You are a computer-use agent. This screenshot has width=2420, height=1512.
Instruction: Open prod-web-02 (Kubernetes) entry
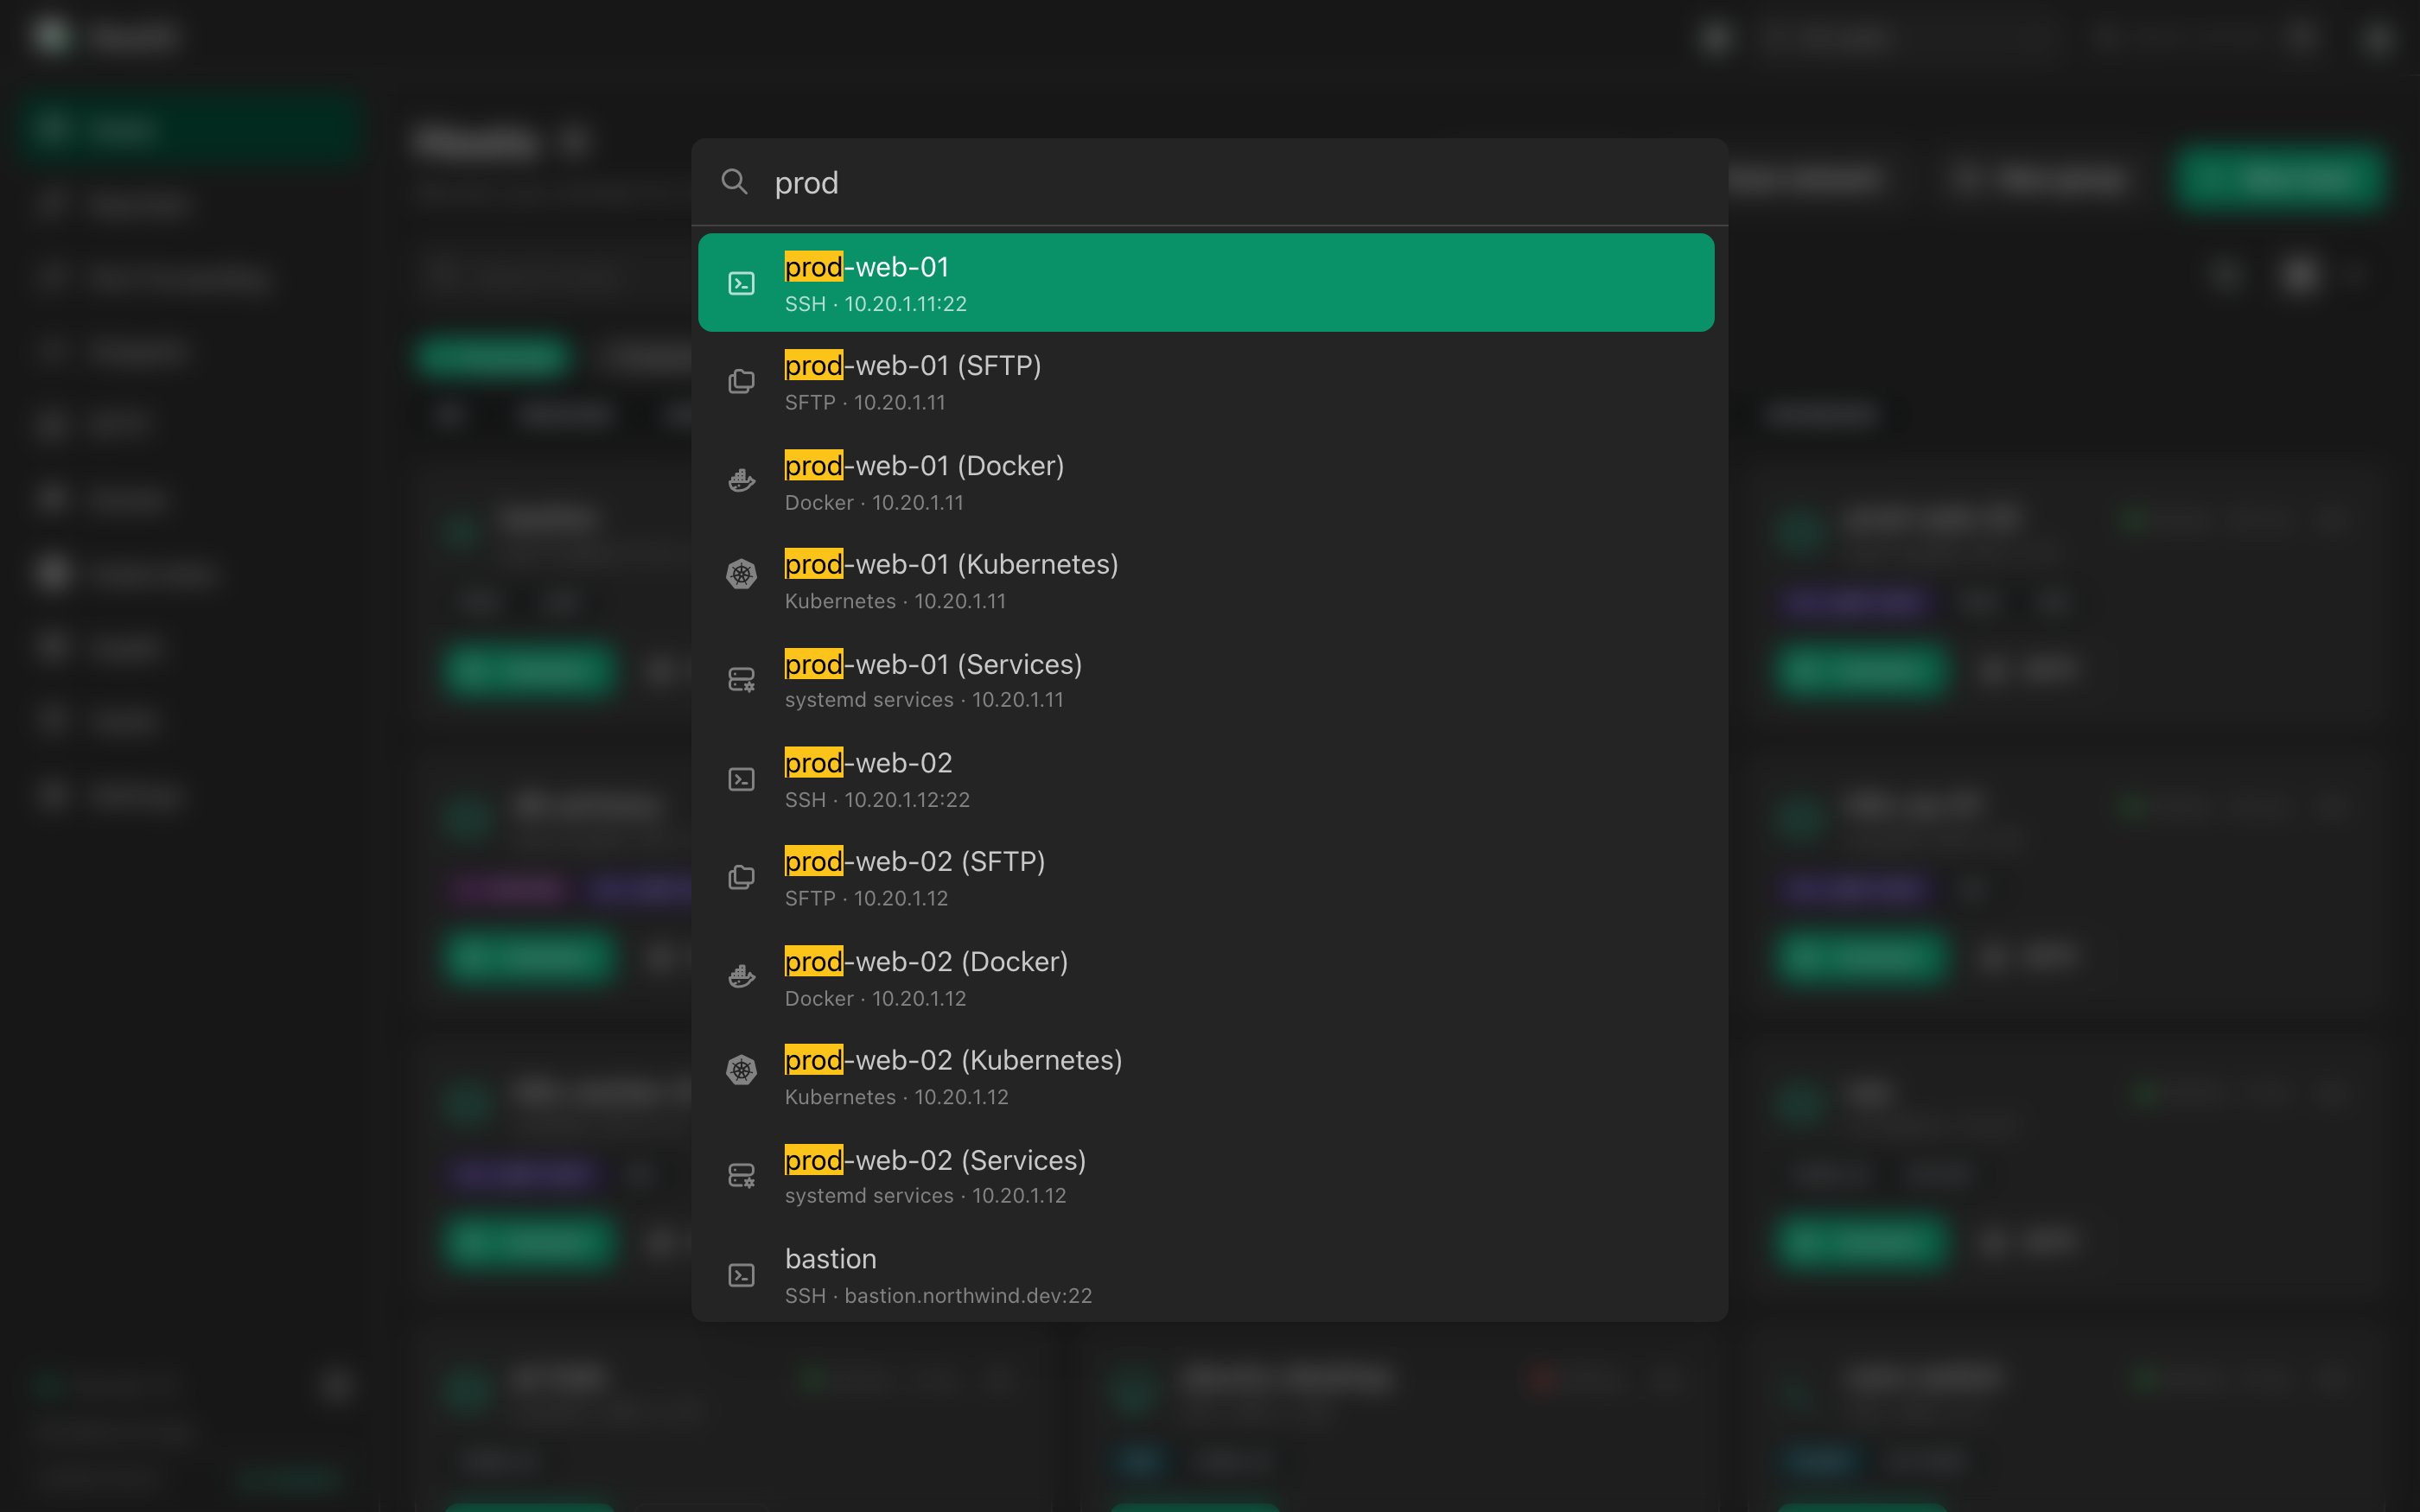1206,1076
